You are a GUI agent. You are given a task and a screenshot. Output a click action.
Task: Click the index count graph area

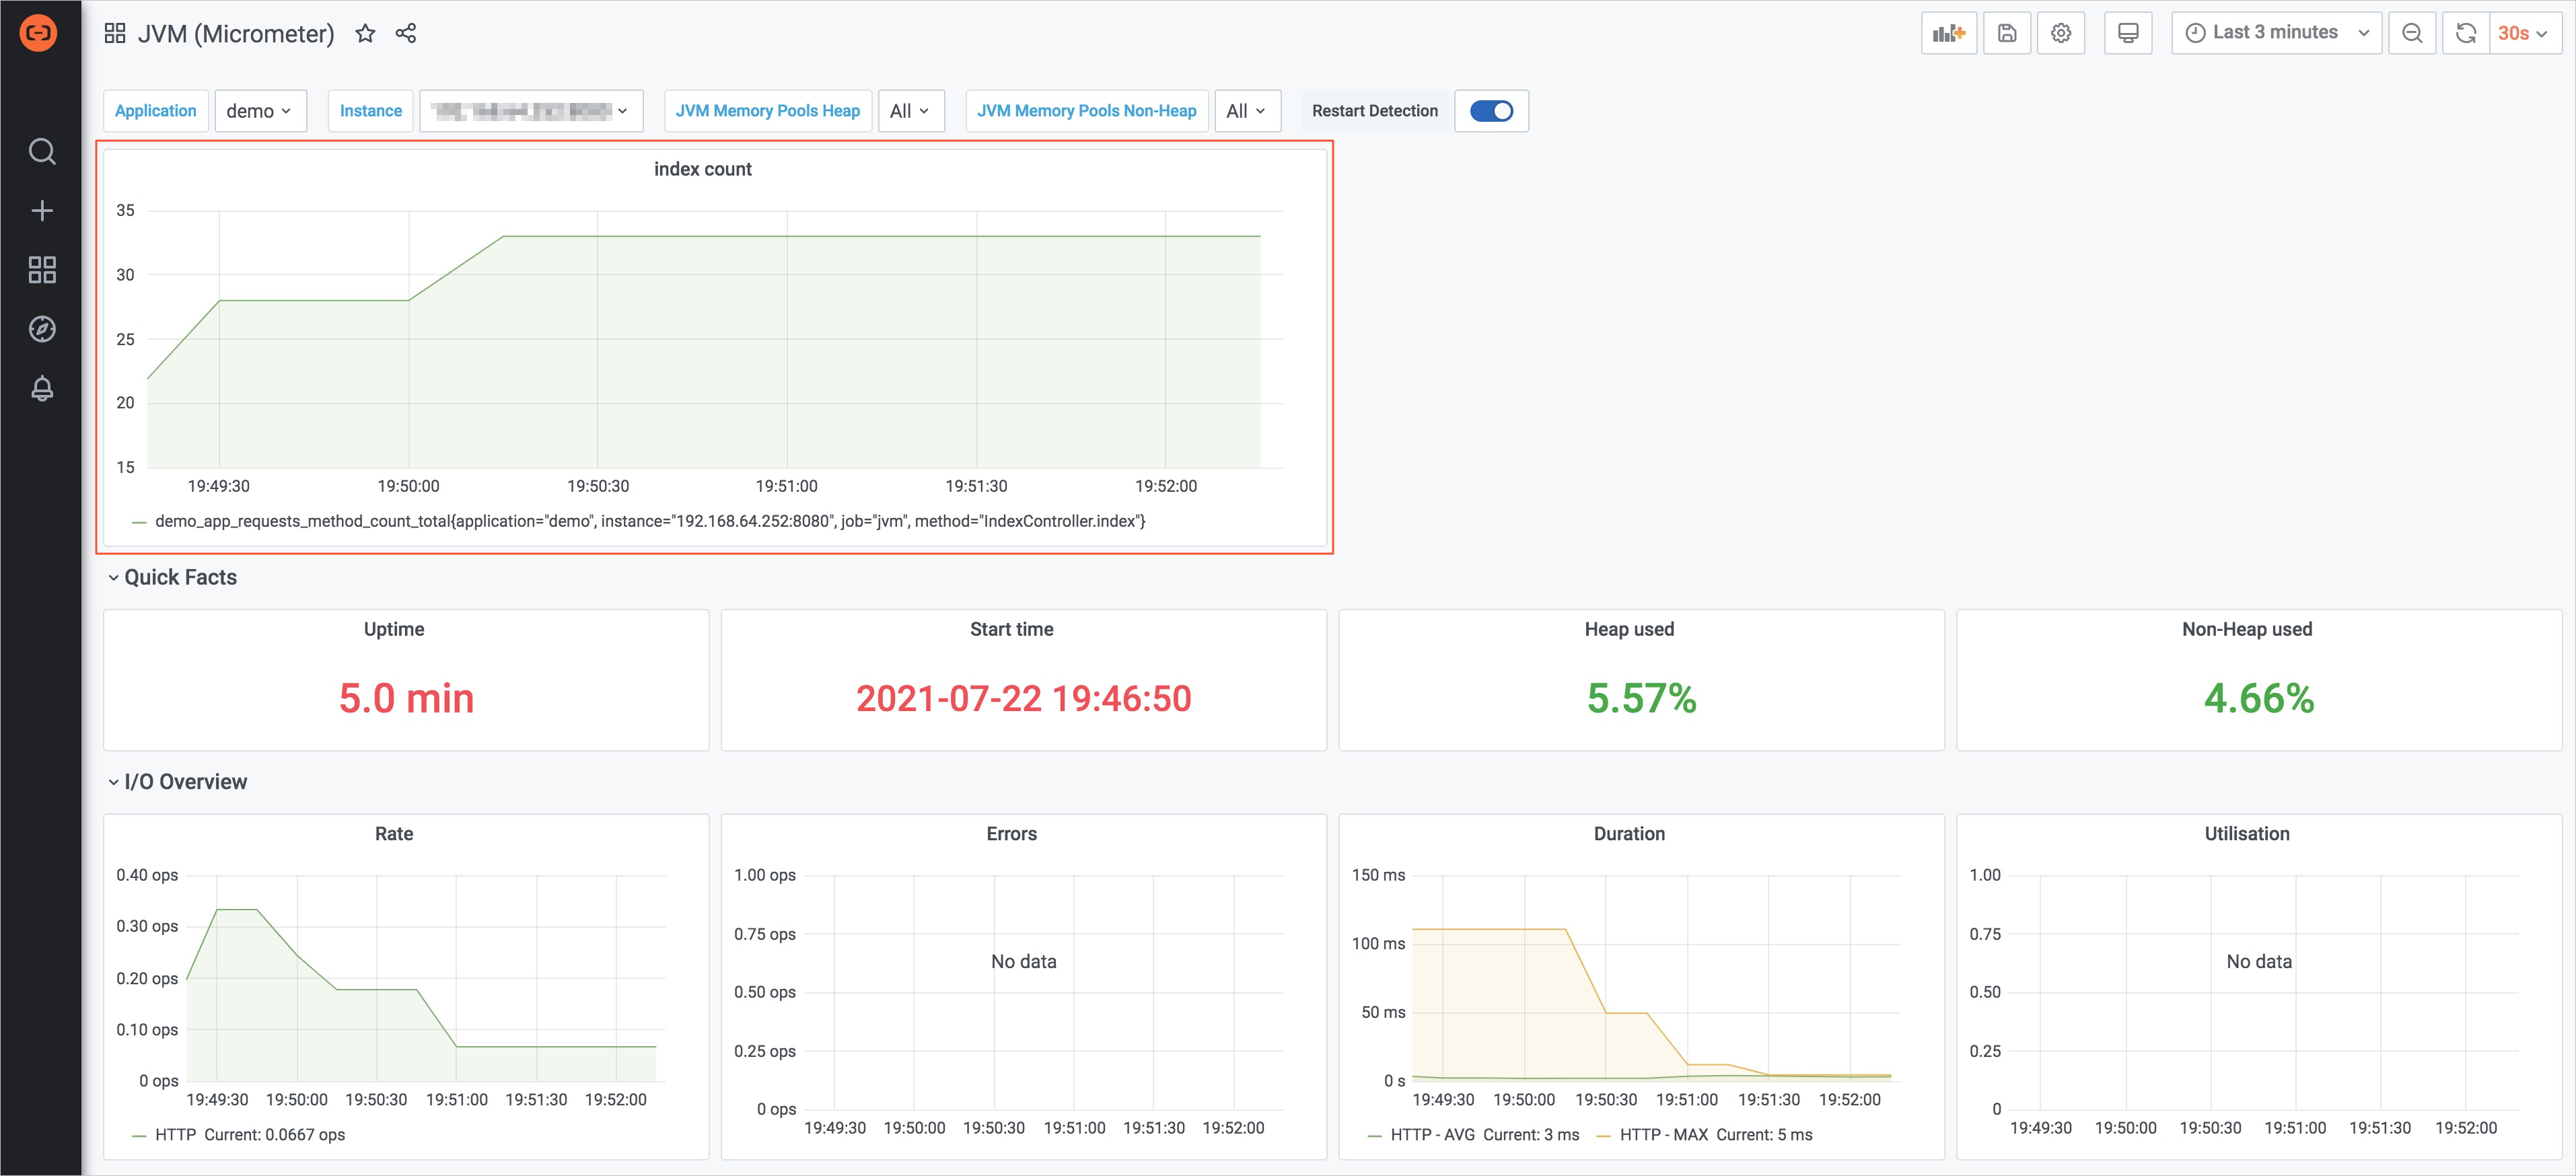pos(715,339)
